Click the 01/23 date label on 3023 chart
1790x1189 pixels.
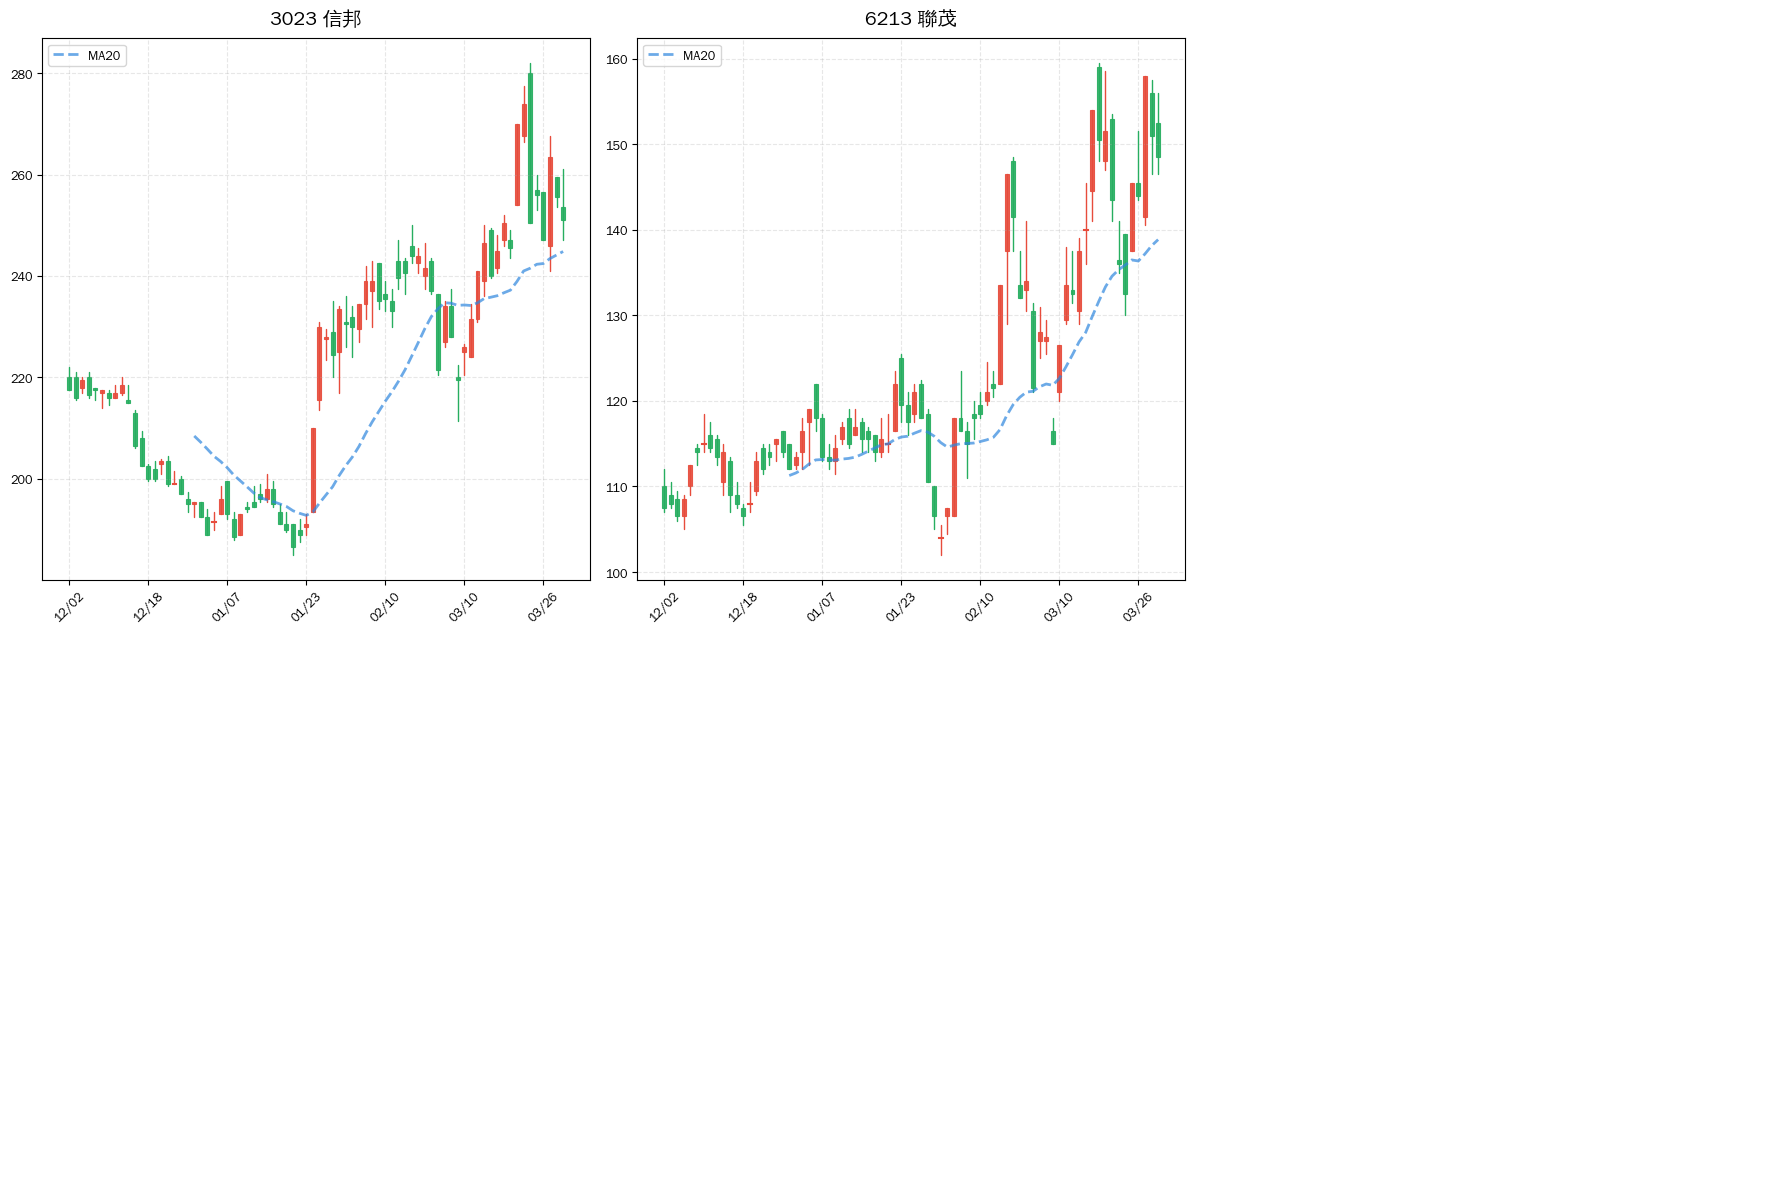[x=305, y=607]
